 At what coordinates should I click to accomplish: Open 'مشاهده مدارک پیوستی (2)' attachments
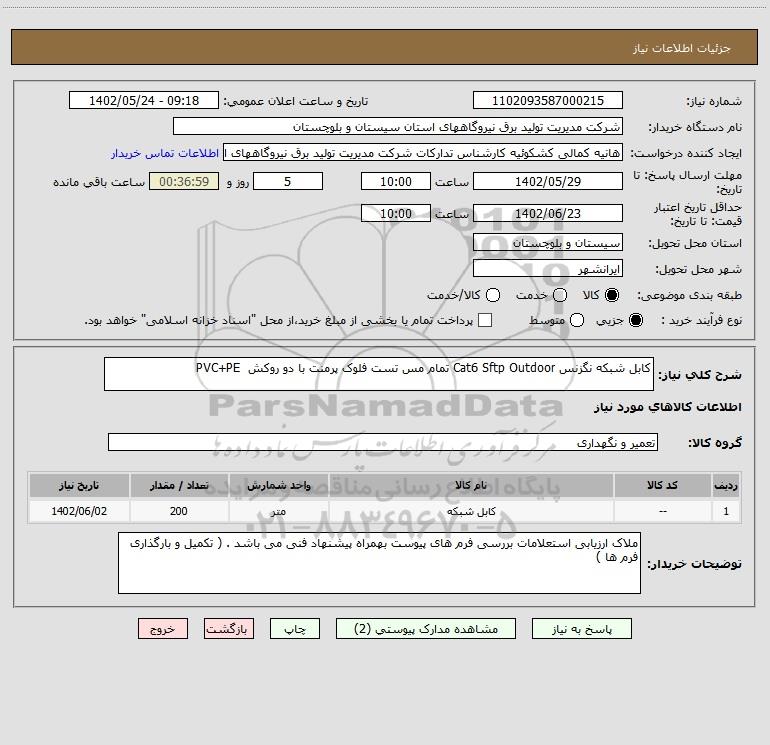417,629
